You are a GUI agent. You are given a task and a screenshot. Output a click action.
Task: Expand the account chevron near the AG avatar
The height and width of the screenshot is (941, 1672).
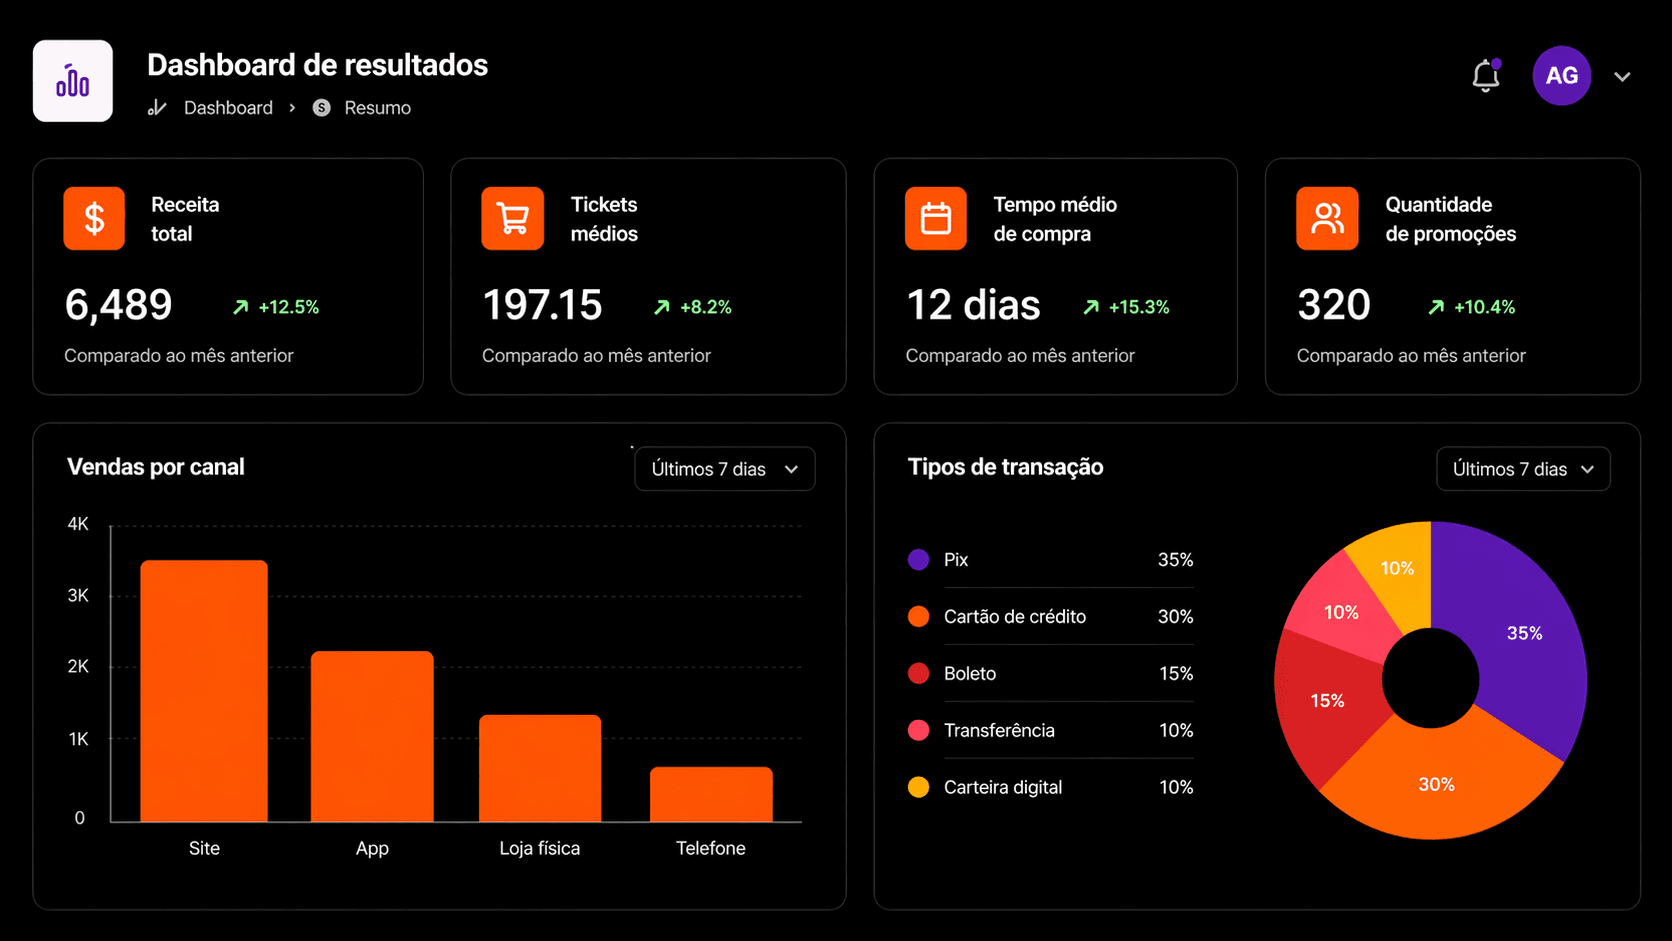[x=1622, y=75]
